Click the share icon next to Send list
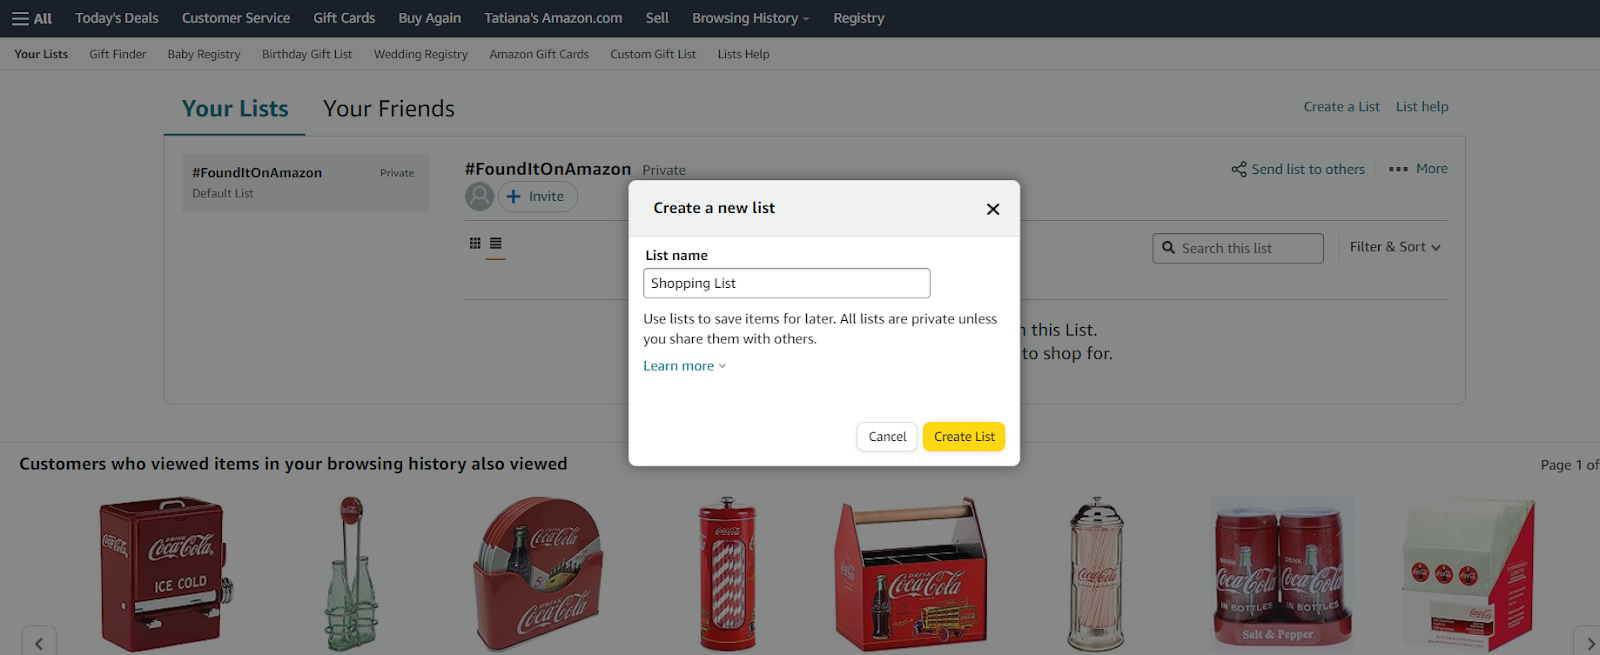 pyautogui.click(x=1240, y=168)
